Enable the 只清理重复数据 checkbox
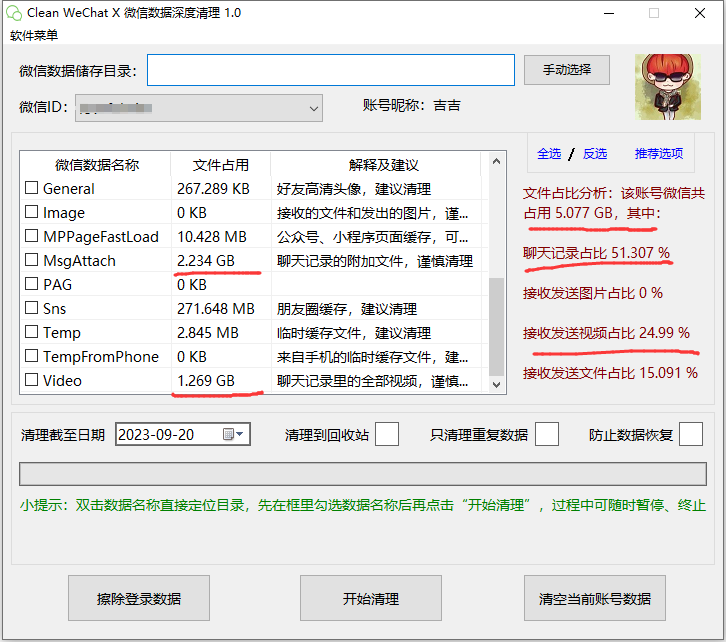Viewport: 726px width, 642px height. pyautogui.click(x=547, y=434)
